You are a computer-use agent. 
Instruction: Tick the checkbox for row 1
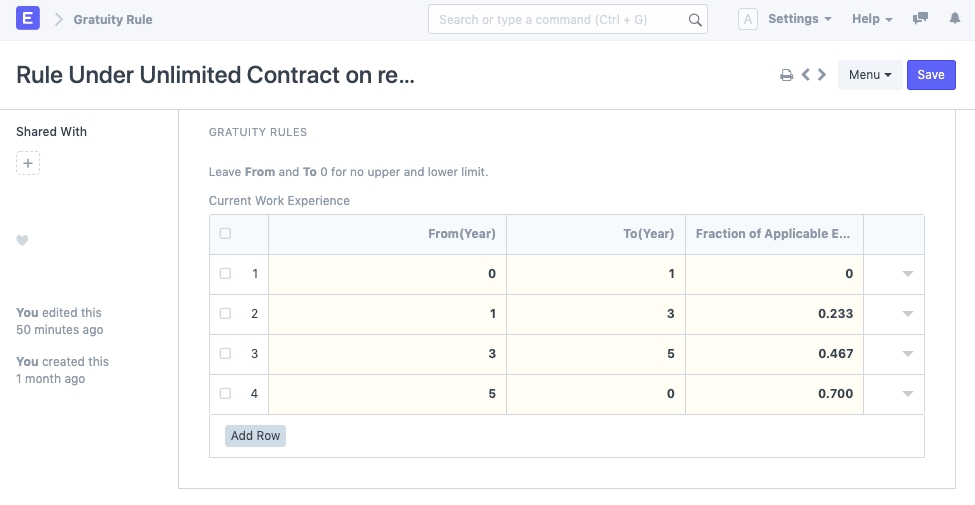coord(225,274)
